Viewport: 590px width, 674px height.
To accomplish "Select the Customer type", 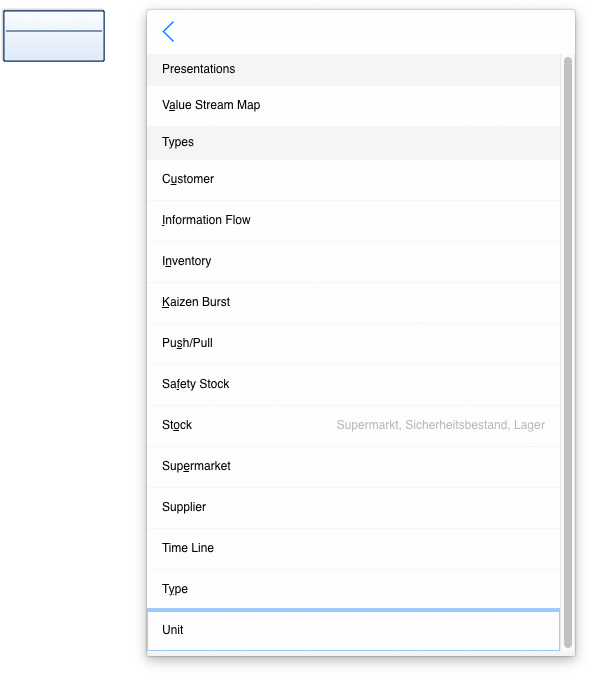I will [x=354, y=180].
